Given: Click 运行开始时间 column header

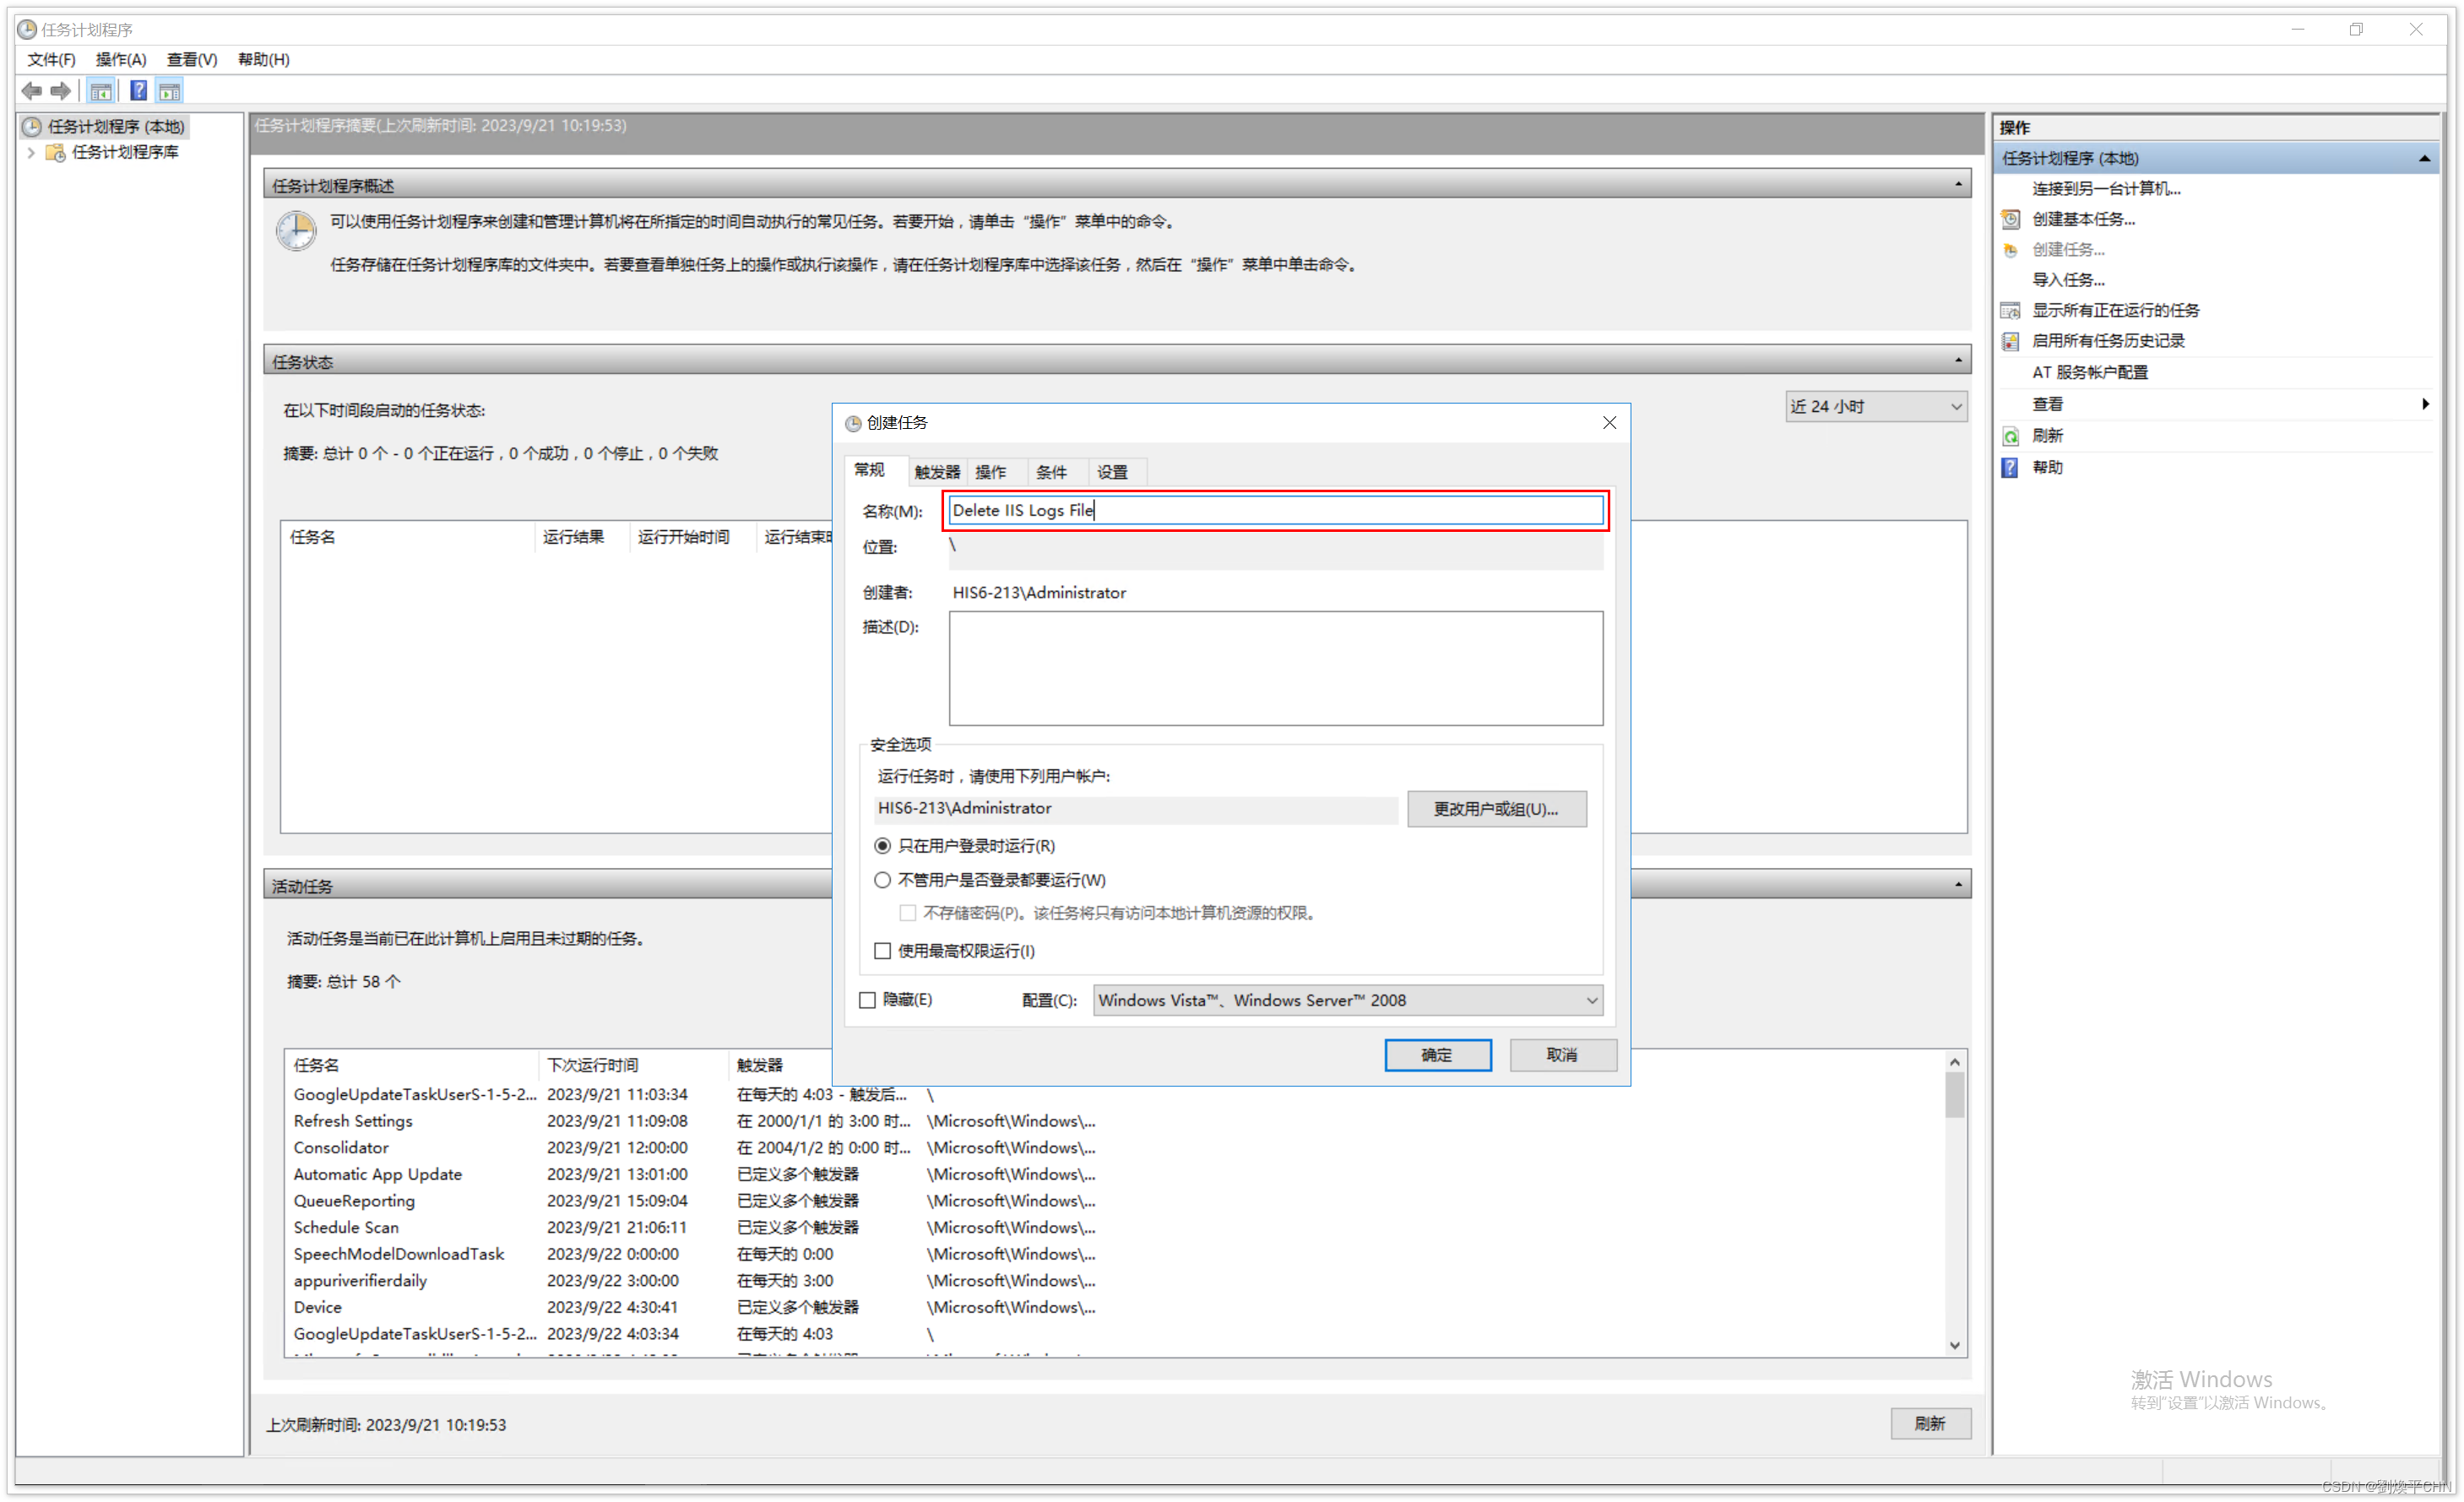Looking at the screenshot, I should coord(692,537).
